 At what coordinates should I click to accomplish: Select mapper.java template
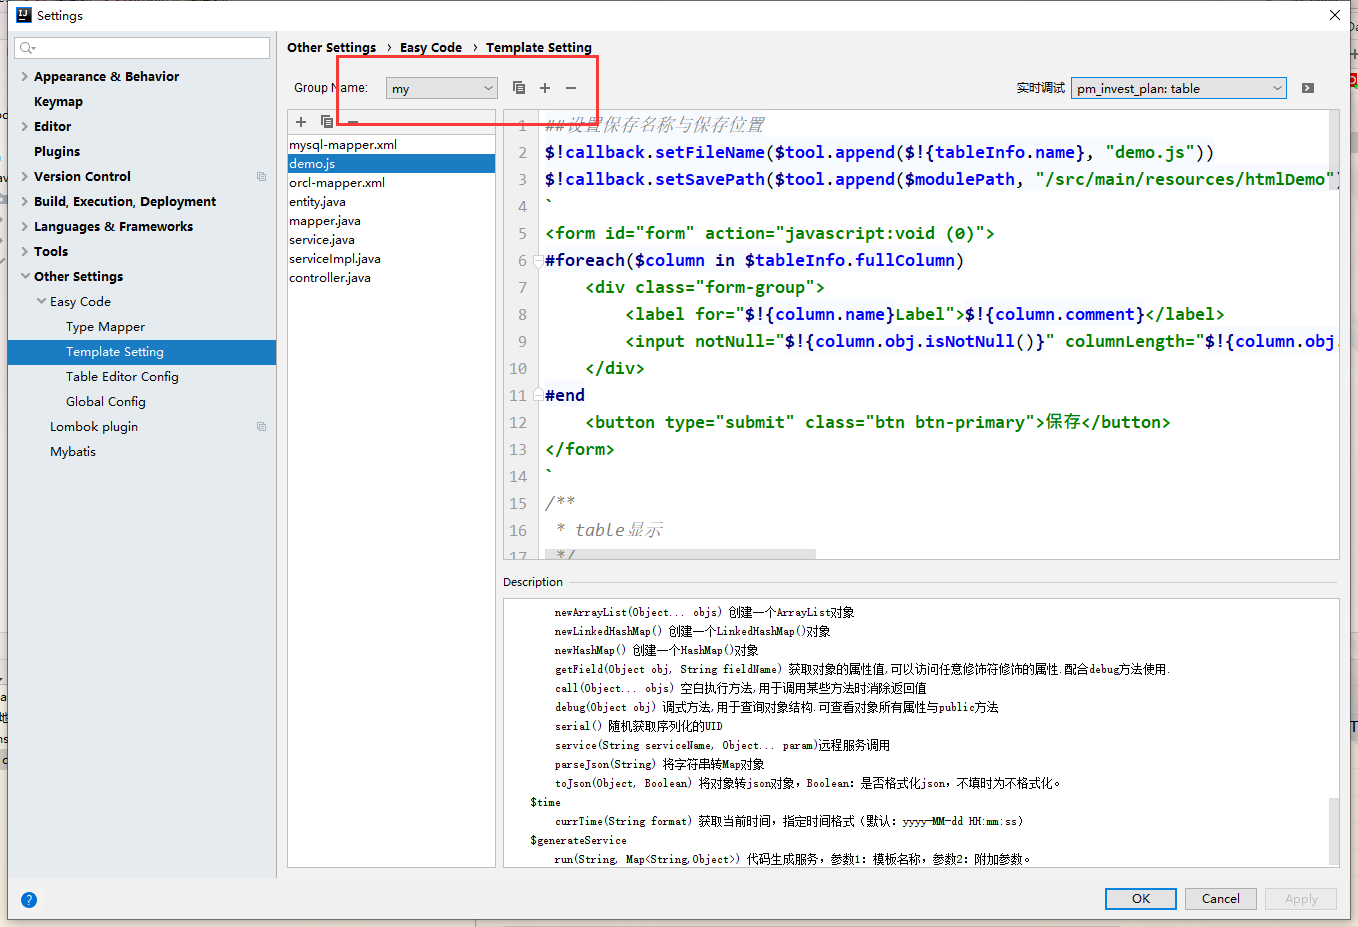point(391,221)
